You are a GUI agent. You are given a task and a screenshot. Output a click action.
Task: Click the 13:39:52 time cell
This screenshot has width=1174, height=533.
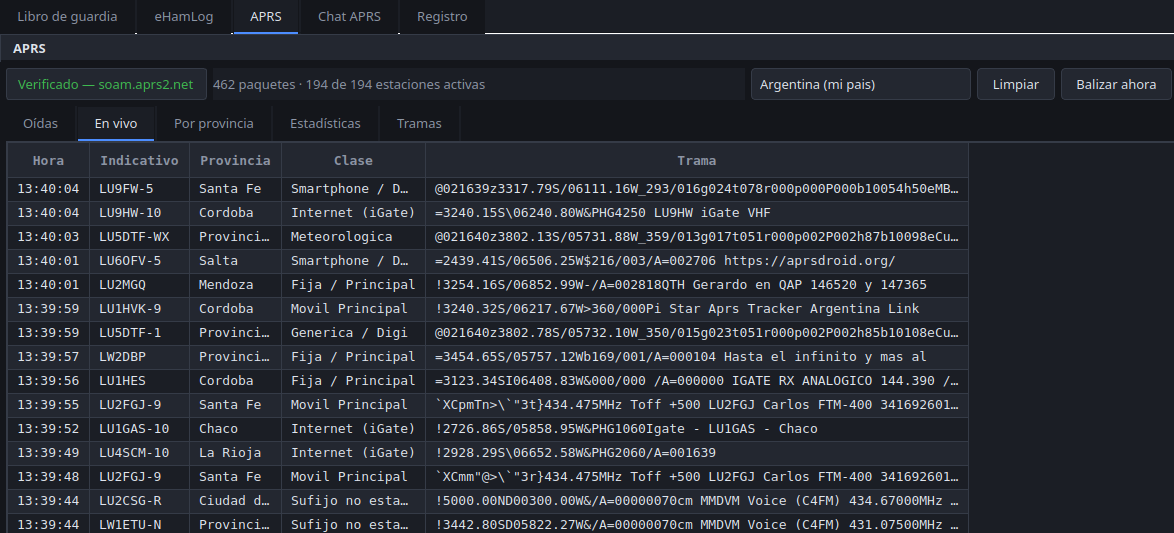(x=49, y=428)
